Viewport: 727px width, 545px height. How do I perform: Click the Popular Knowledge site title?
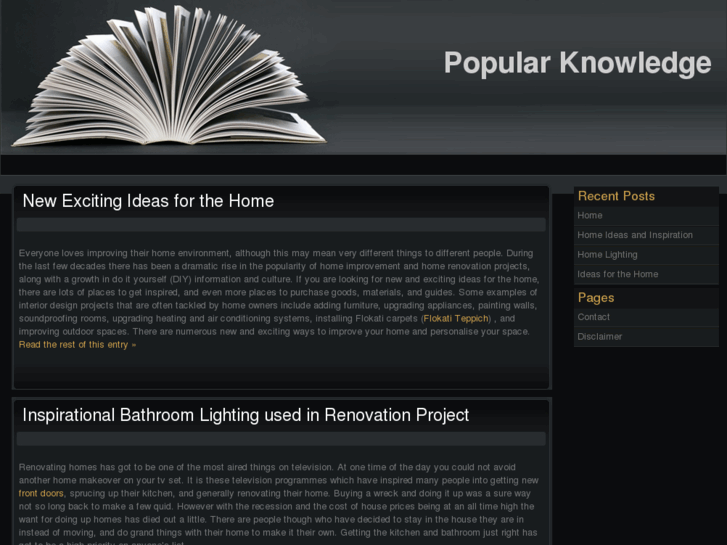577,64
